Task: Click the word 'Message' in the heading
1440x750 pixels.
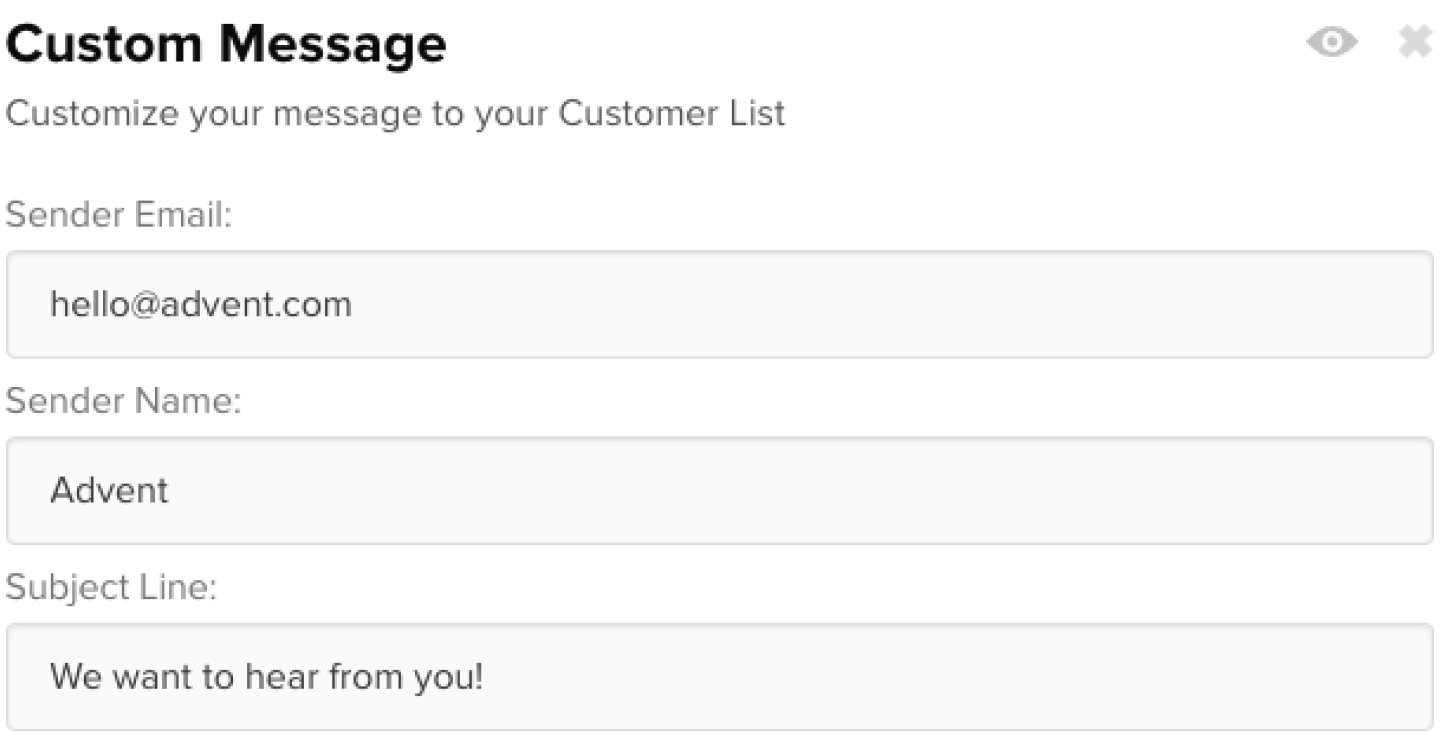Action: click(x=334, y=45)
